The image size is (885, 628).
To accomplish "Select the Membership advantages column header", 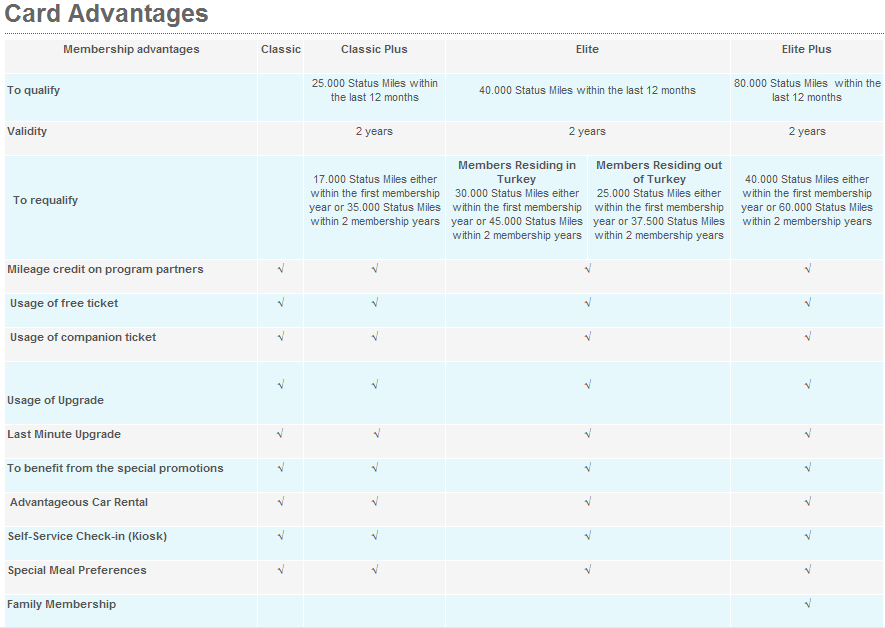I will 131,49.
